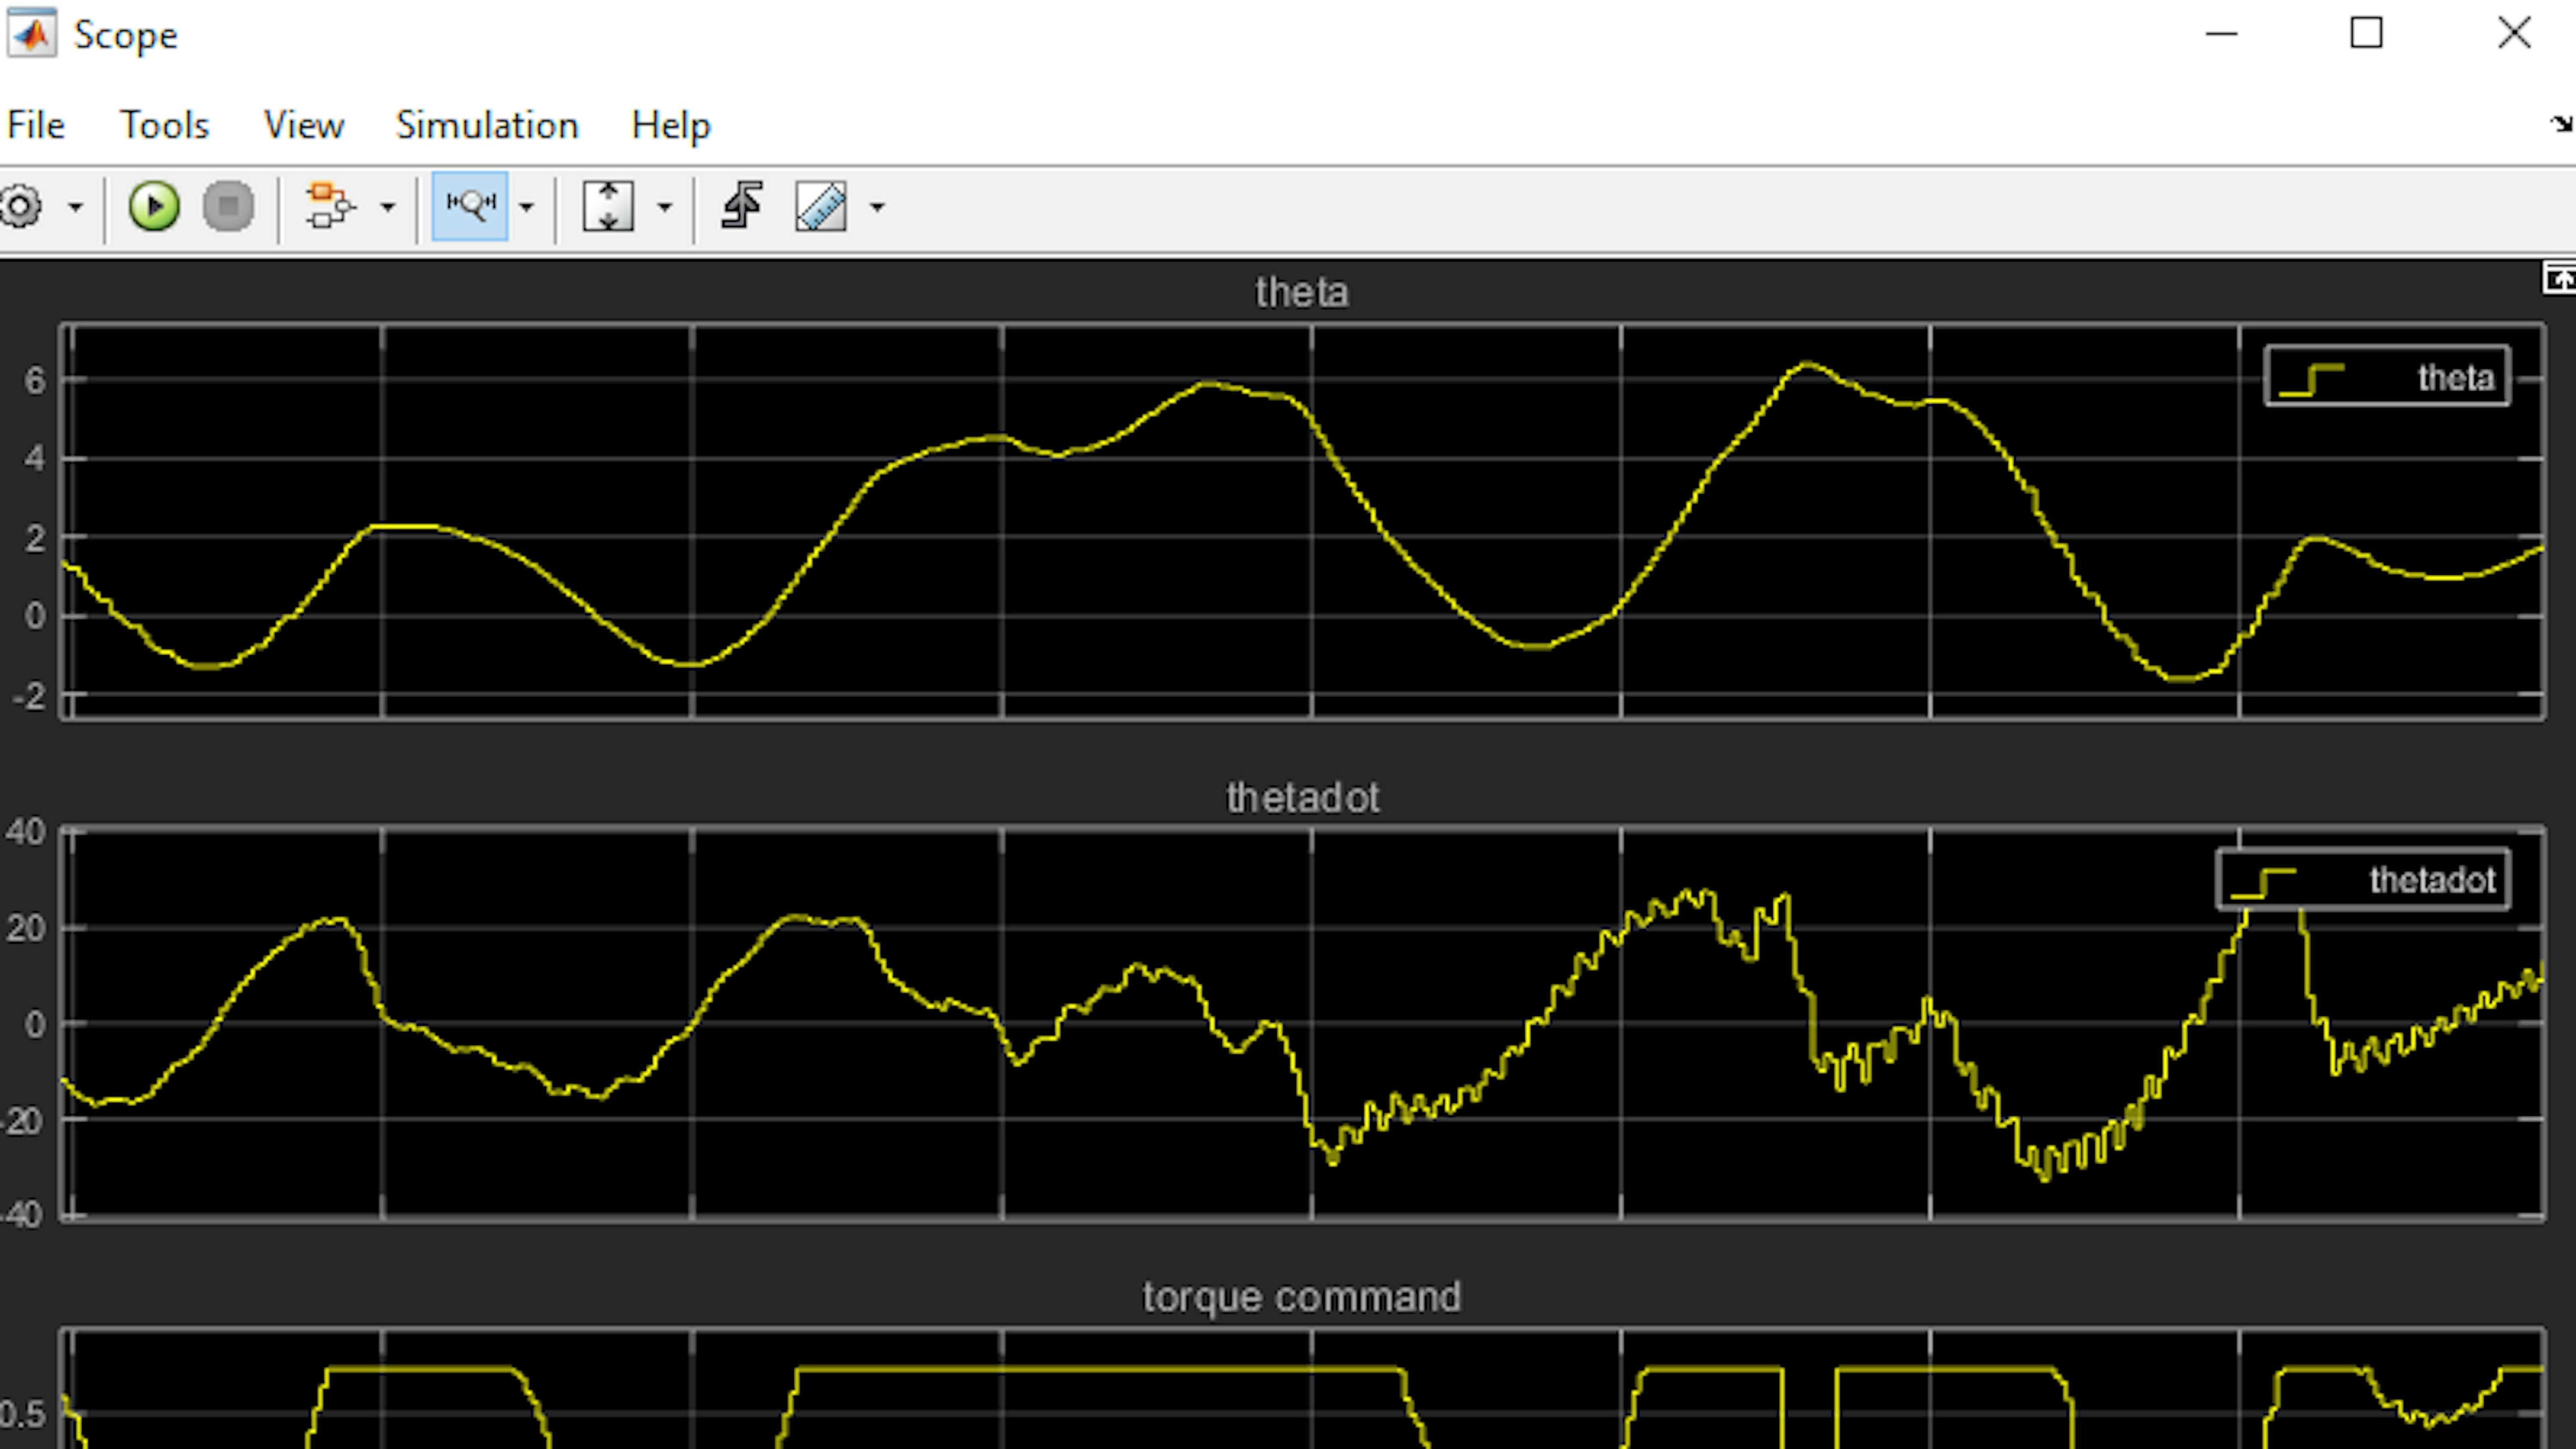
Task: Open the Simulation menu
Action: coord(487,125)
